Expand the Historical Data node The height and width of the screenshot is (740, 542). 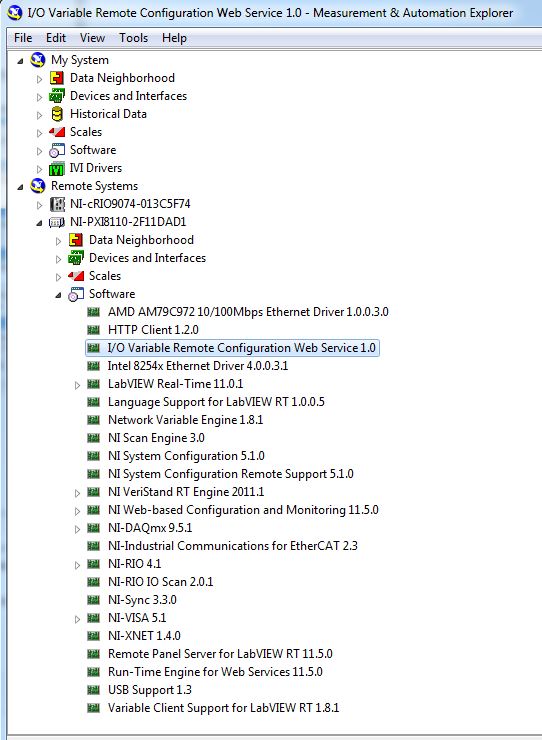pyautogui.click(x=39, y=115)
